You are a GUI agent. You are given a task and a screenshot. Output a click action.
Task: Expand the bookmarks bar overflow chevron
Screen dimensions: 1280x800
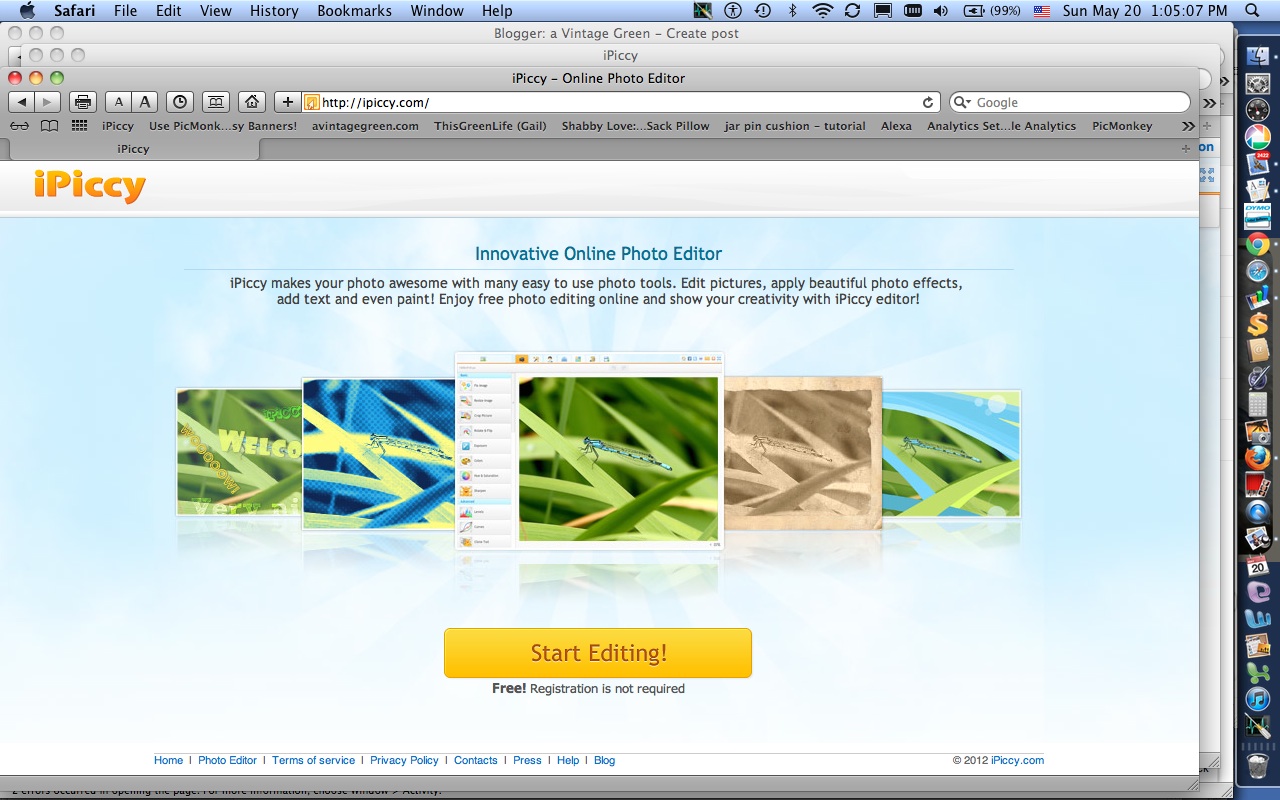click(x=1186, y=126)
